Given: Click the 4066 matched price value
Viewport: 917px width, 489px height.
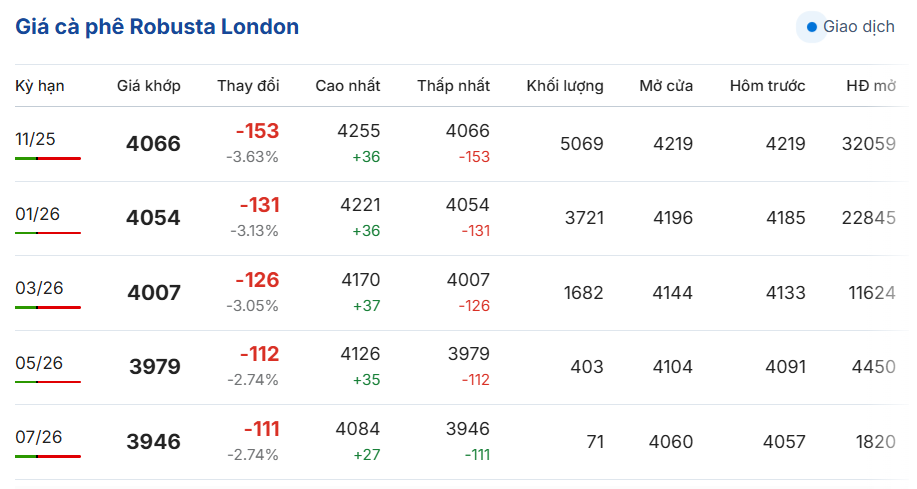Looking at the screenshot, I should pyautogui.click(x=153, y=144).
